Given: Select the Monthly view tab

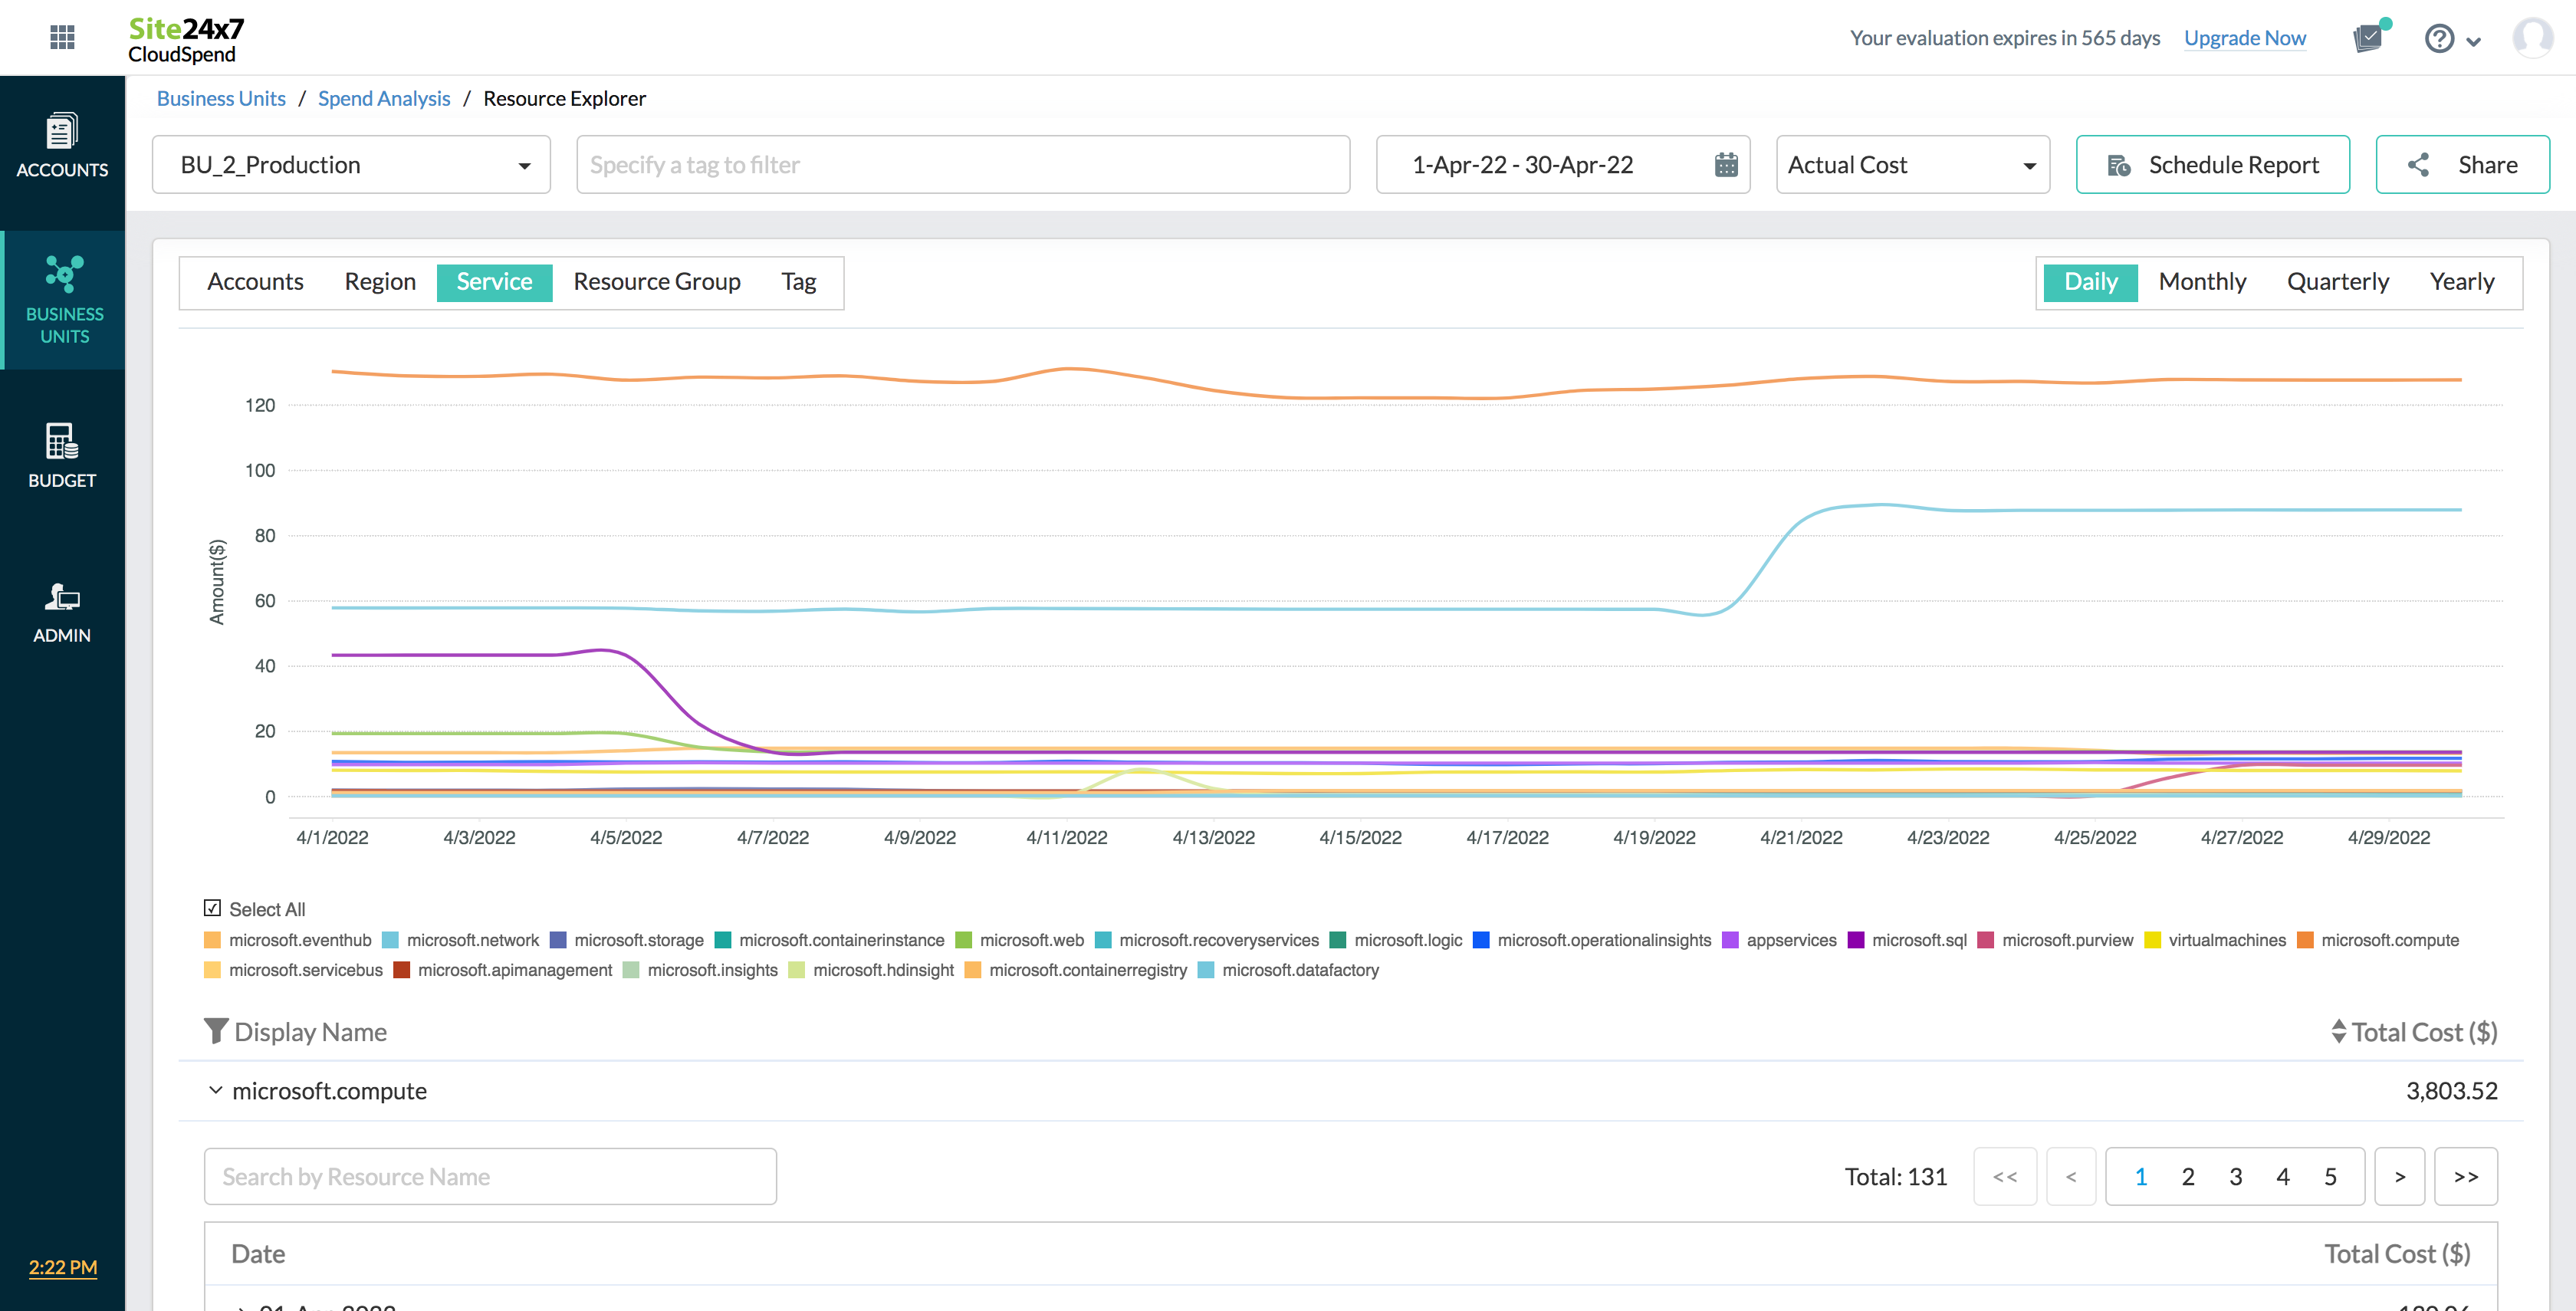Looking at the screenshot, I should (x=2202, y=282).
